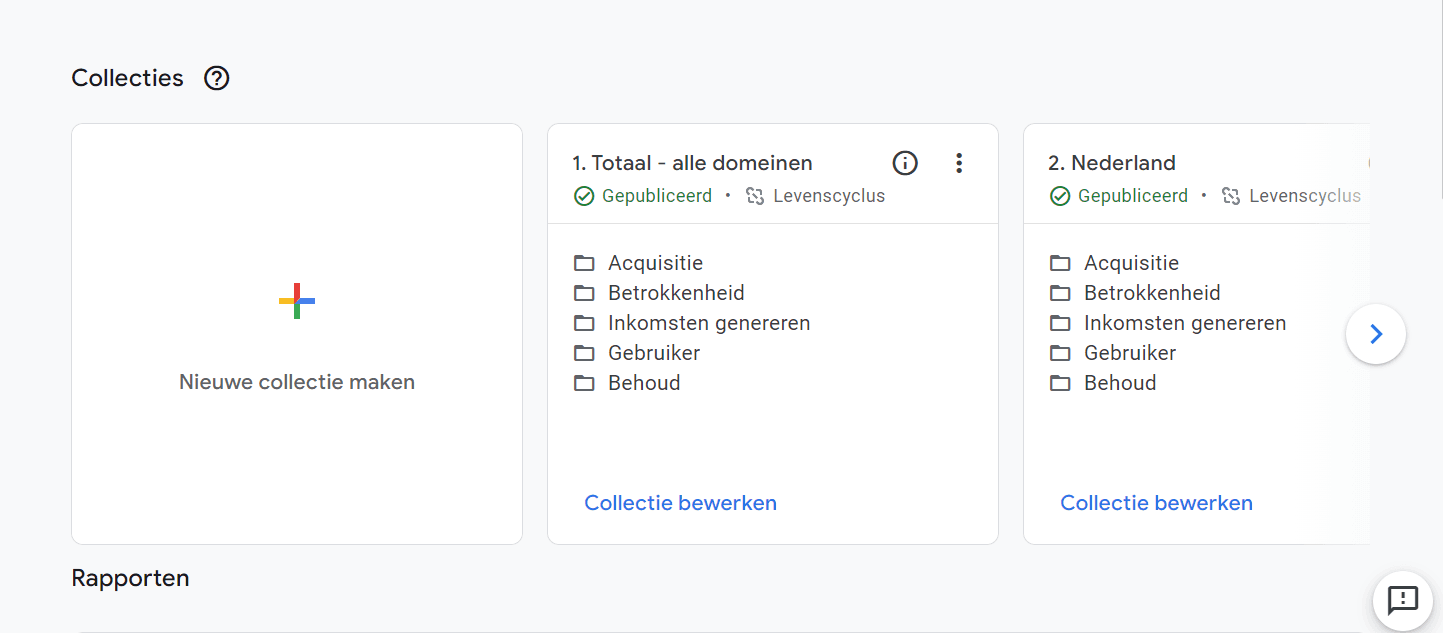Click Behoud folder icon in Nederland card
Image resolution: width=1443 pixels, height=633 pixels.
pos(1060,383)
